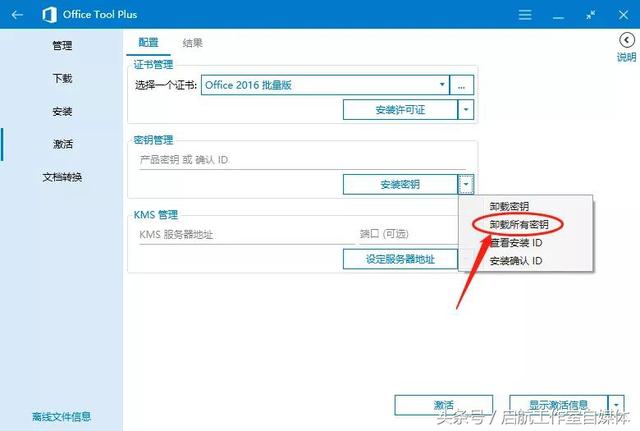Choose 安装确认 ID from the popup menu
The image size is (640, 431).
tap(526, 261)
